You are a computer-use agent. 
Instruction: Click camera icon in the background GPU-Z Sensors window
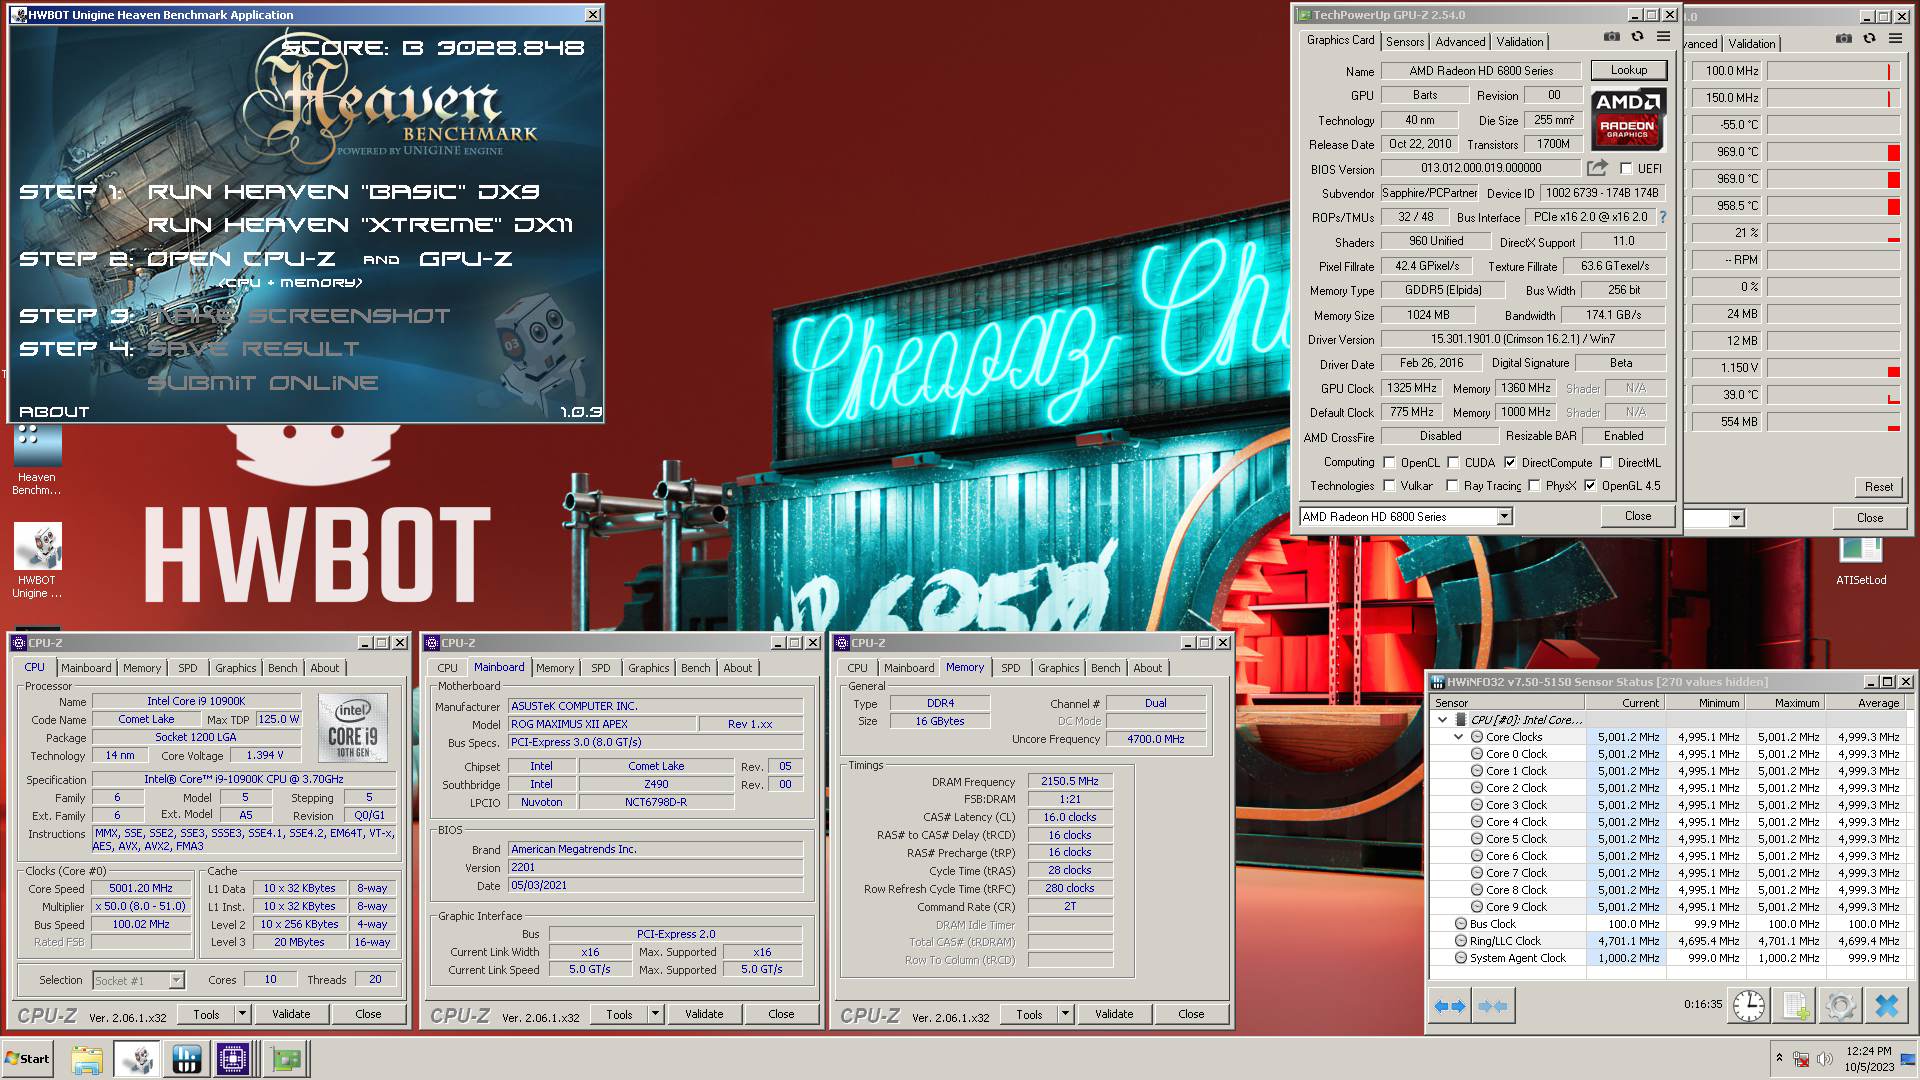[1844, 39]
